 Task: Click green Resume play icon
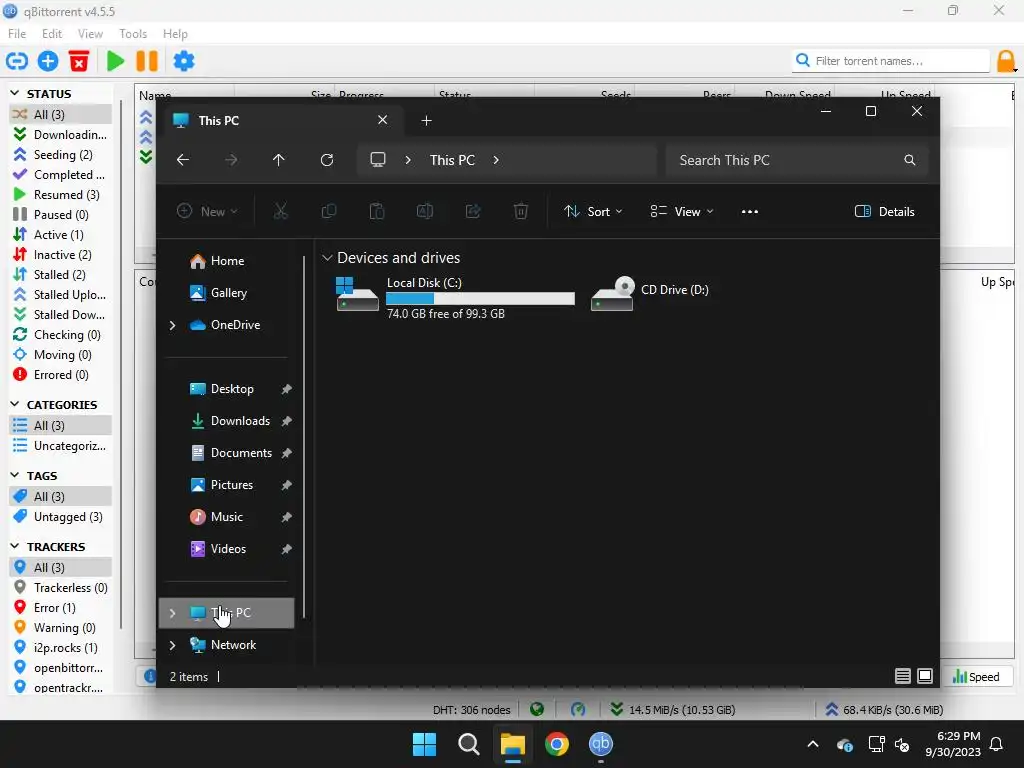[x=116, y=61]
